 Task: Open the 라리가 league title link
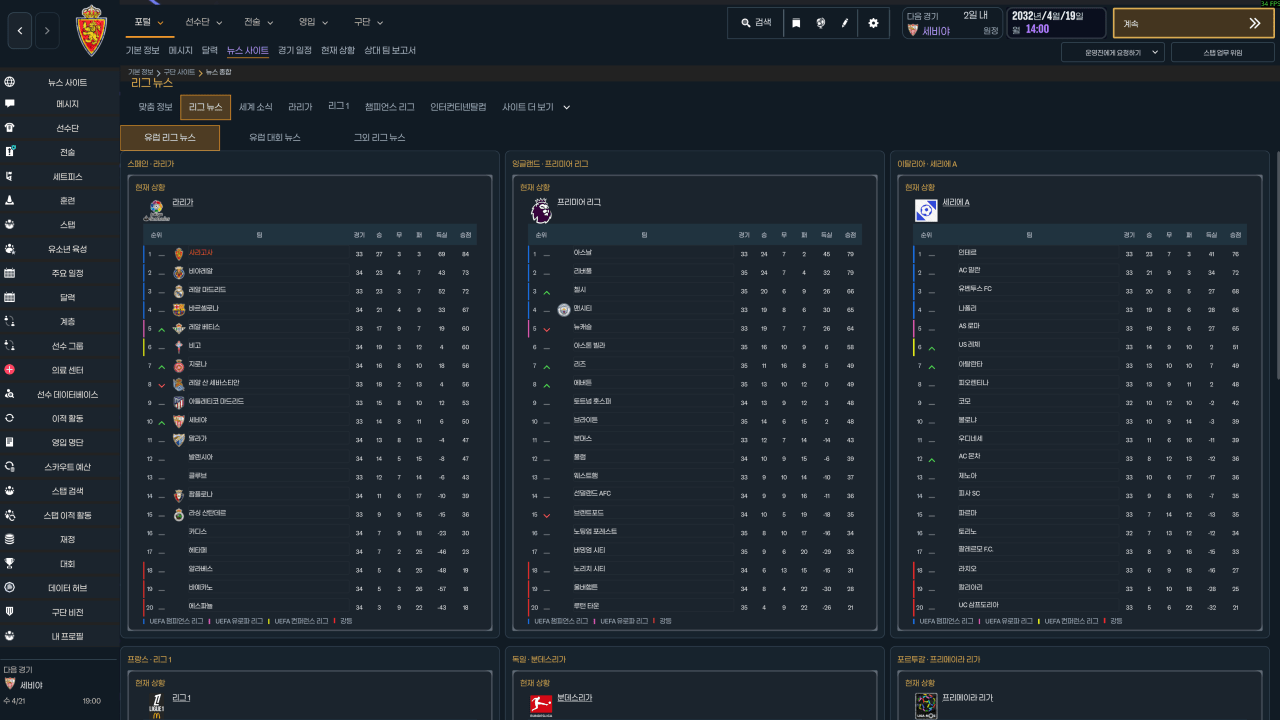183,202
